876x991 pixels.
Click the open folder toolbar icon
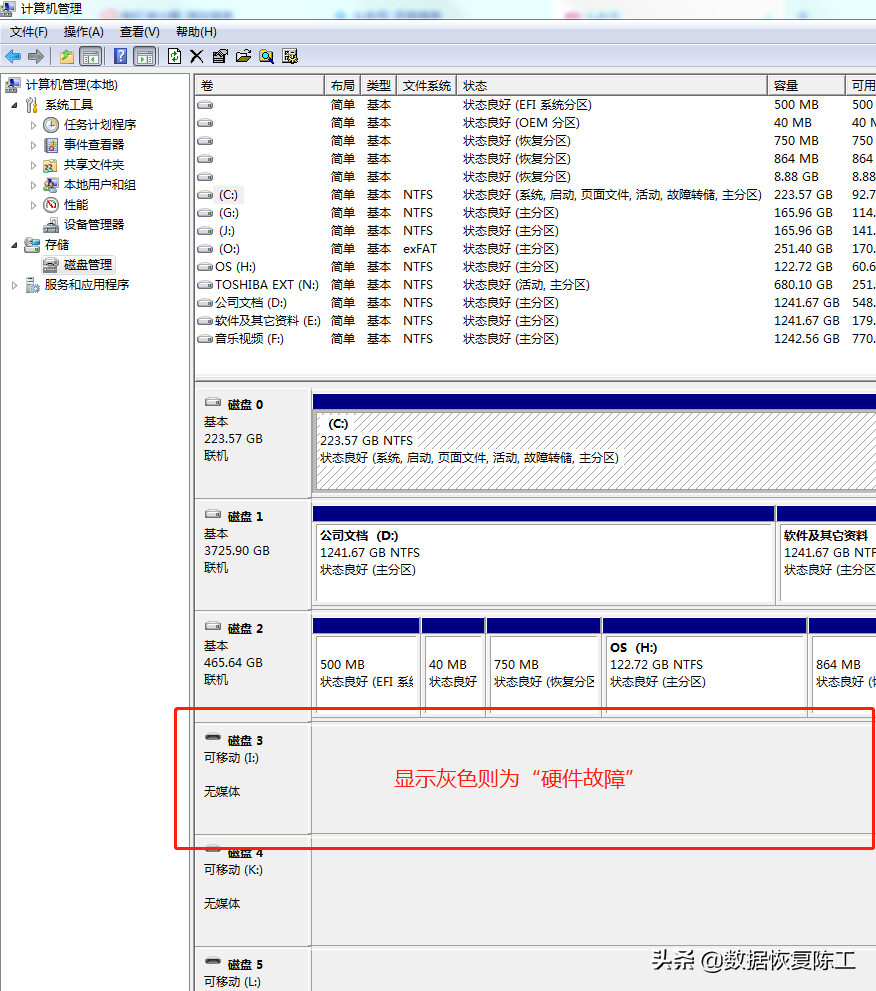(x=243, y=56)
